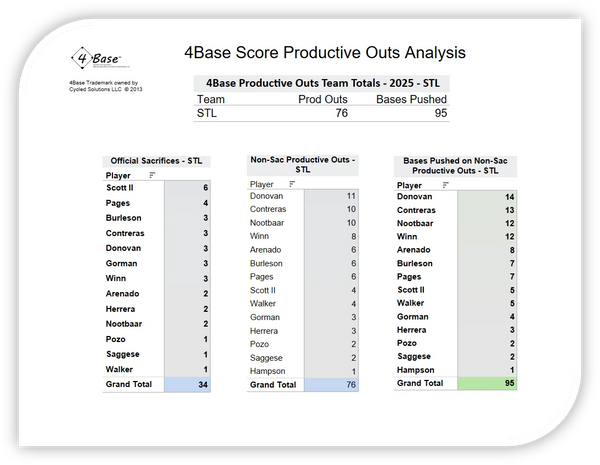
Task: Click 'Grand Total' label in Non-Sac Productive Outs table
Action: click(273, 385)
